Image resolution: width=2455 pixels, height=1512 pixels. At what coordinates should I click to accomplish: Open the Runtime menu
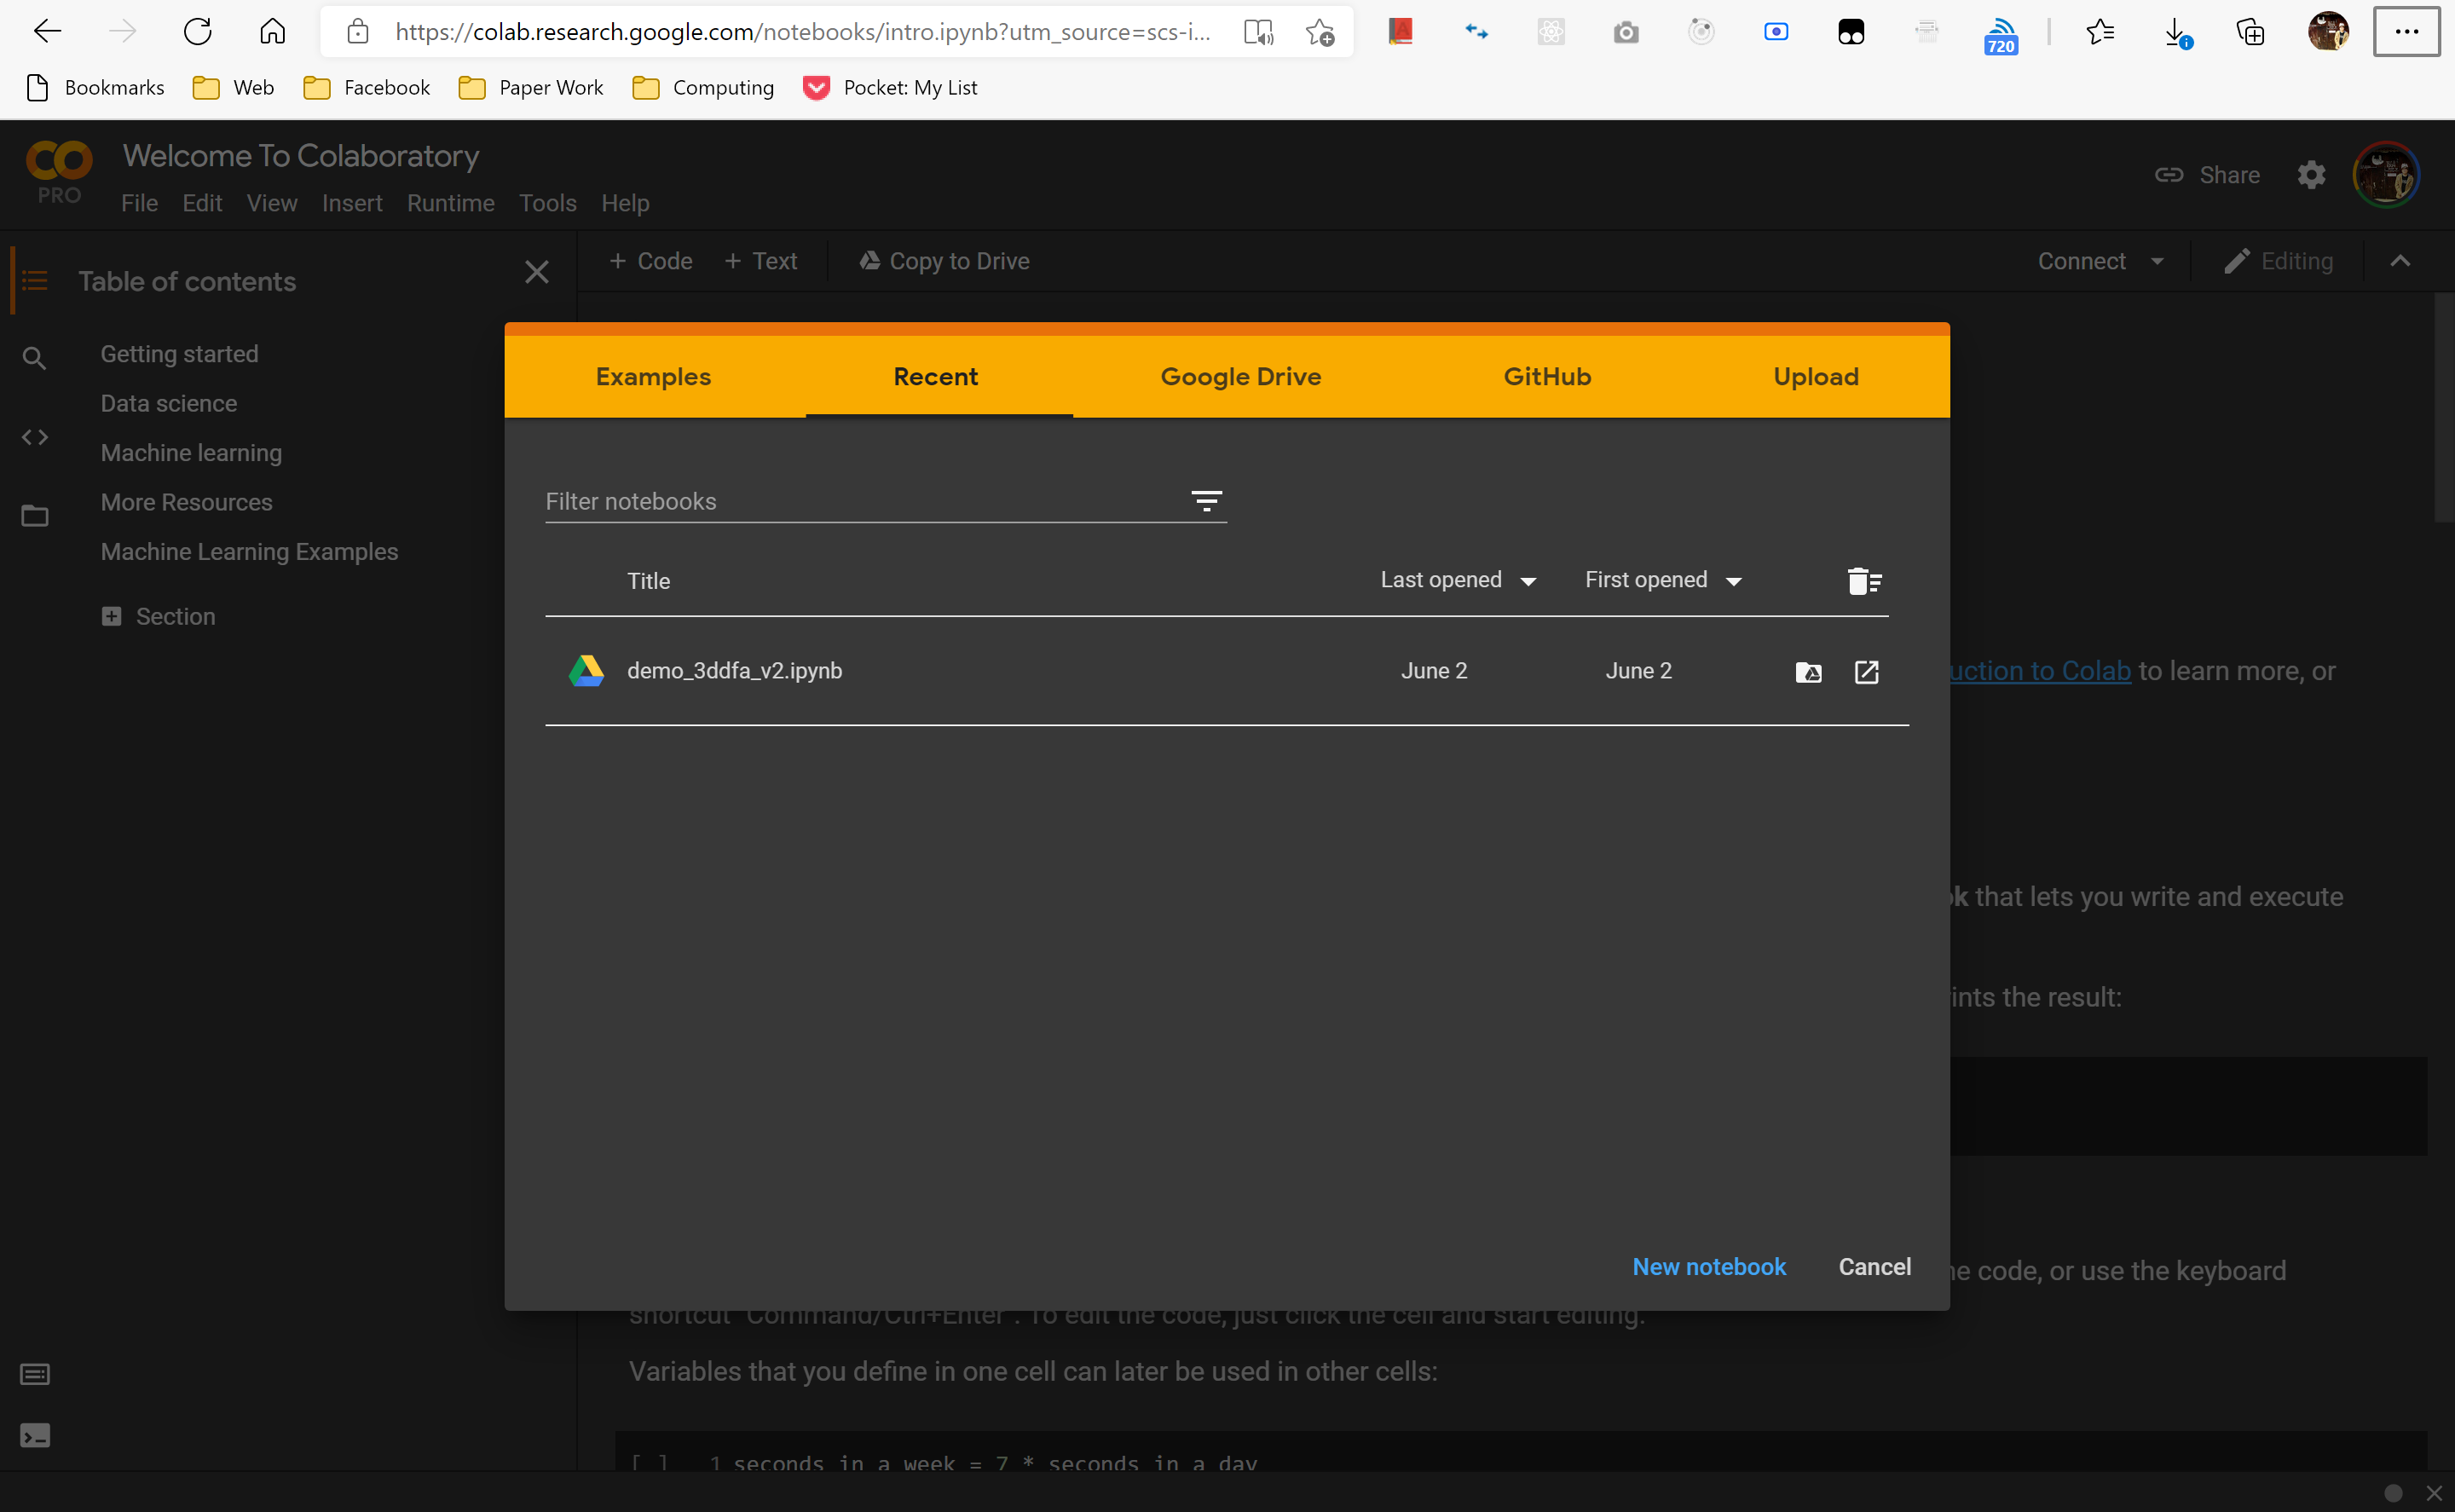click(x=450, y=203)
